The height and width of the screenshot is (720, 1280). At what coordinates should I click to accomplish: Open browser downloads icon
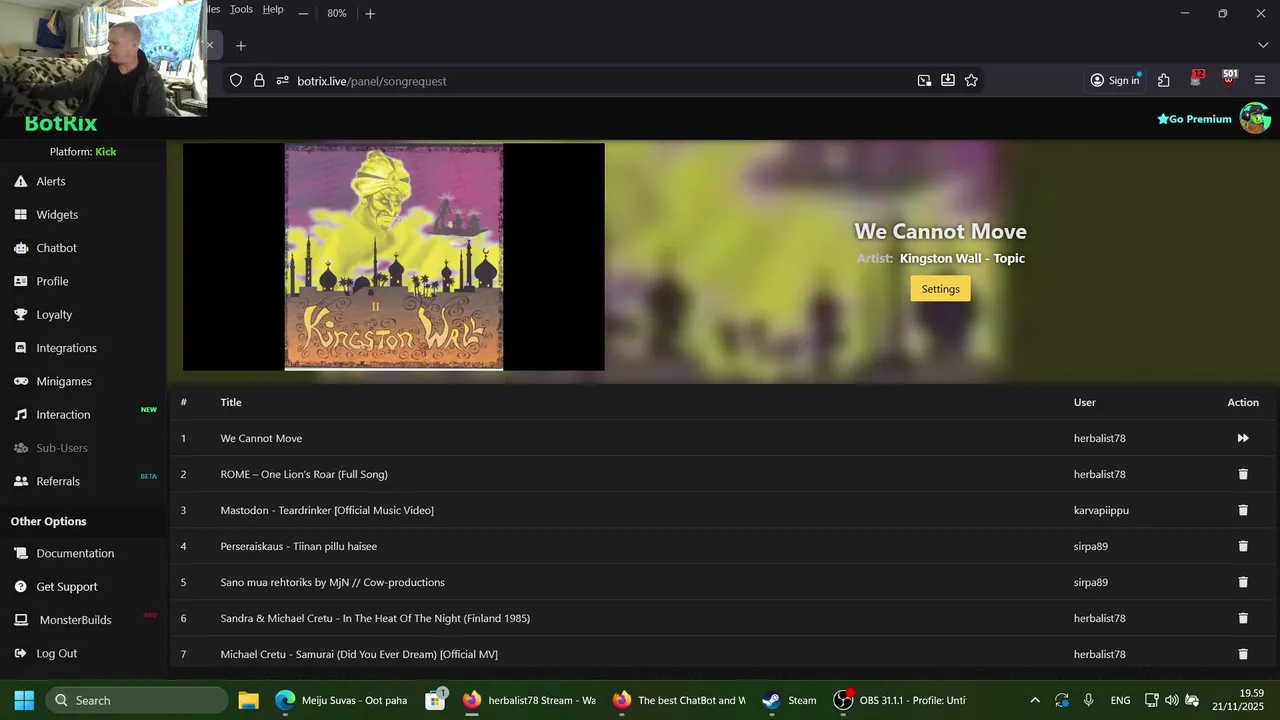pos(947,81)
